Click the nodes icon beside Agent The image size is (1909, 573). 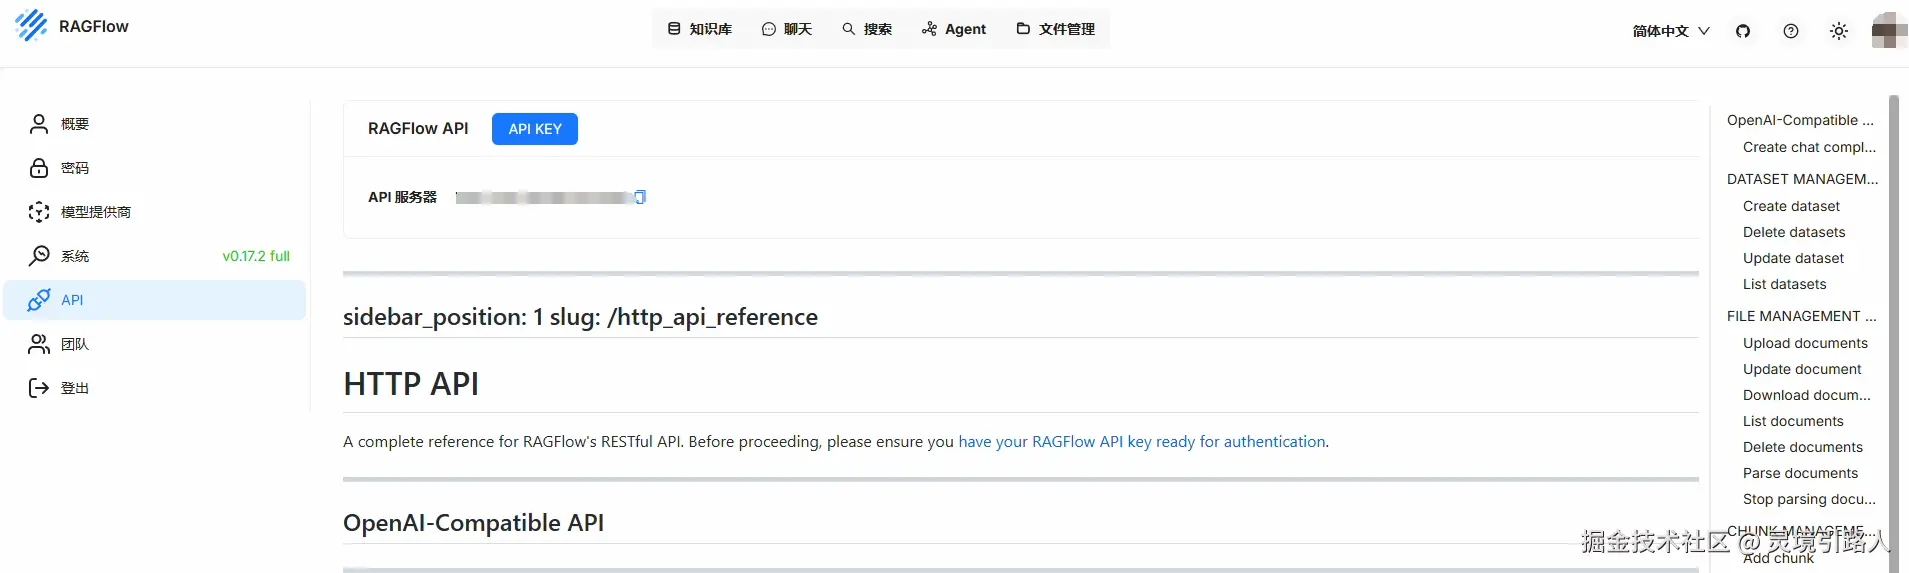coord(930,29)
